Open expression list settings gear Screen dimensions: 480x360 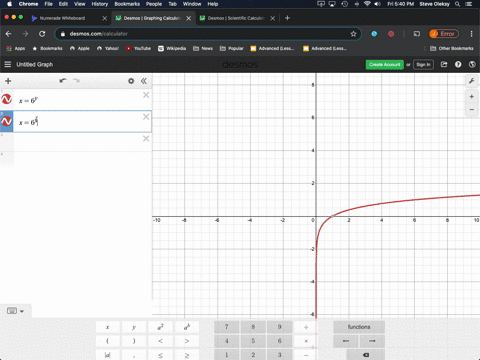[x=131, y=81]
